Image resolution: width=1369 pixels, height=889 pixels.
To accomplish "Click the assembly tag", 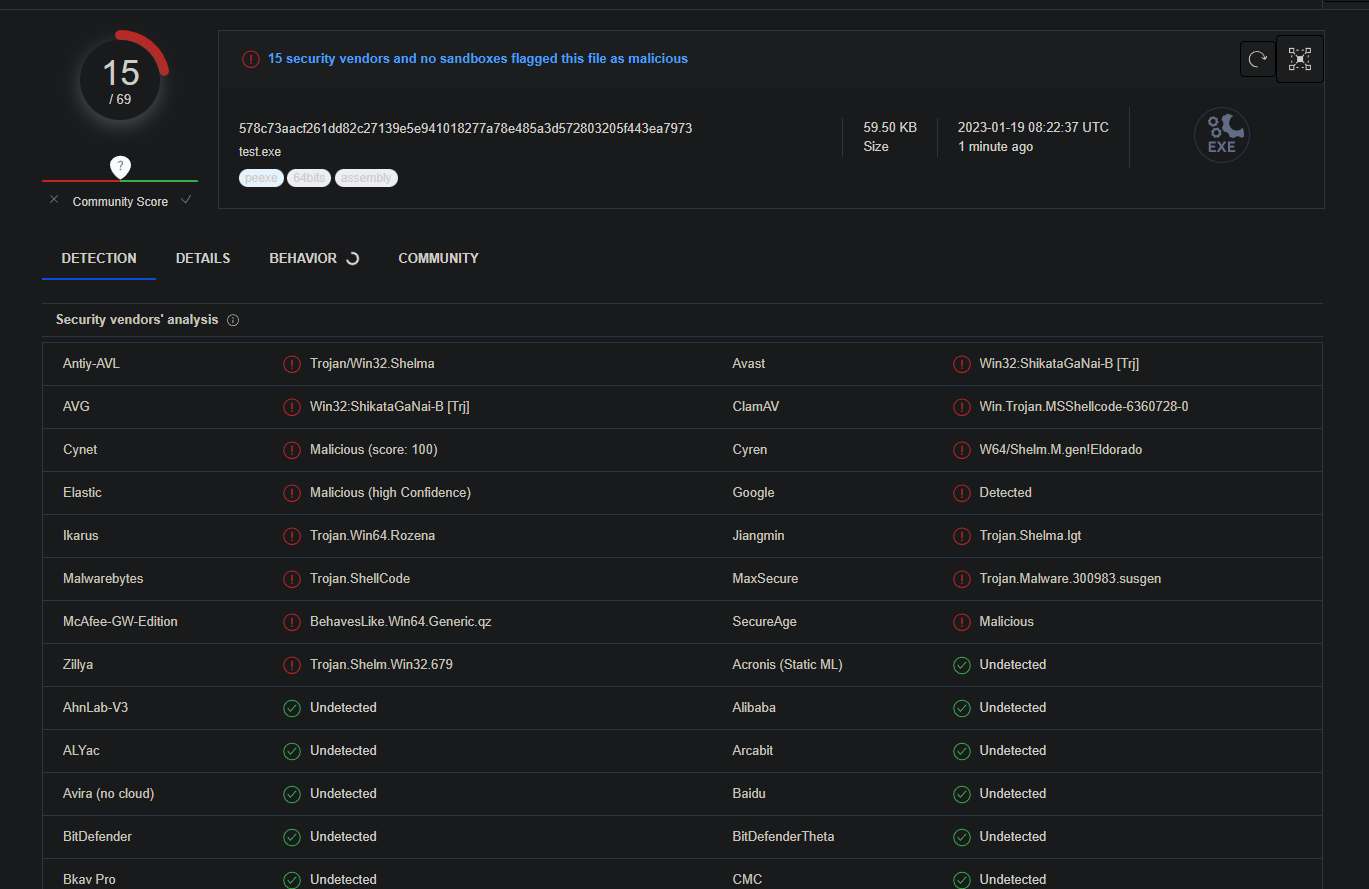I will (x=366, y=178).
